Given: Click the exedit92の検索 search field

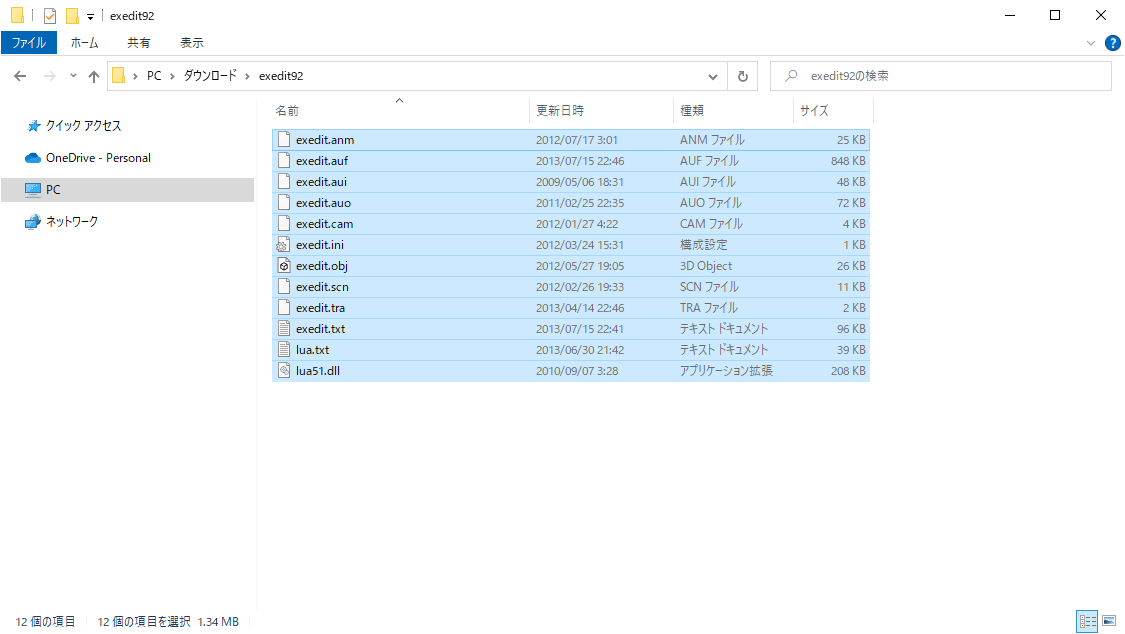Looking at the screenshot, I should pyautogui.click(x=941, y=76).
